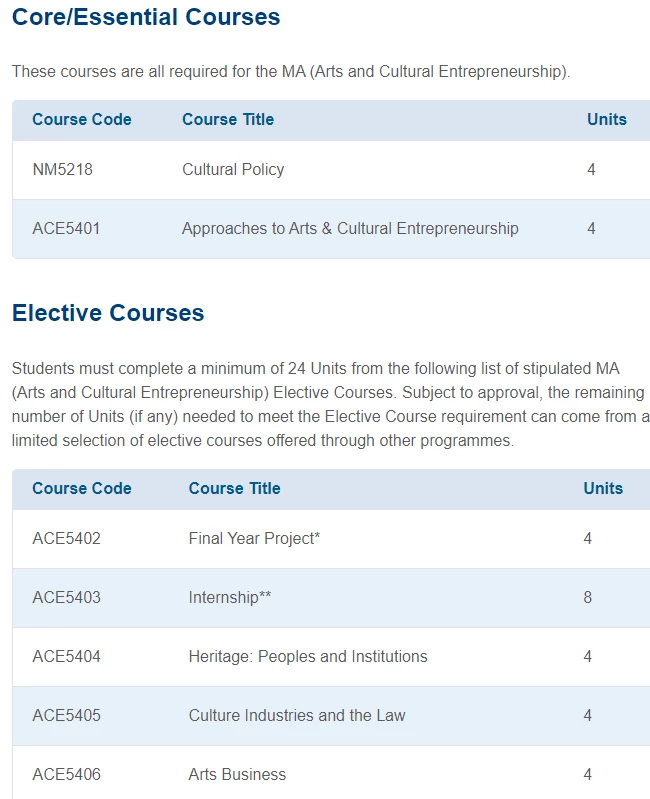Image resolution: width=650 pixels, height=799 pixels.
Task: Click Heritage: Peoples and Institutions title
Action: [x=308, y=656]
